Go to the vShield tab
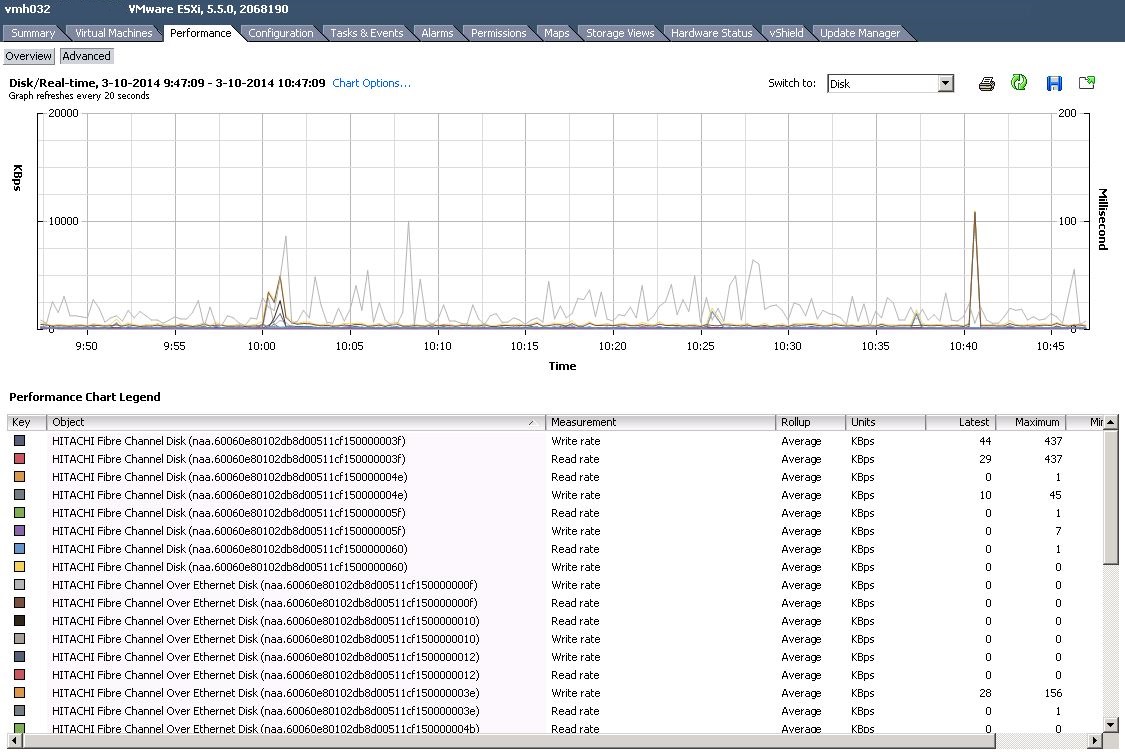Image resolution: width=1125 pixels, height=753 pixels. [786, 33]
